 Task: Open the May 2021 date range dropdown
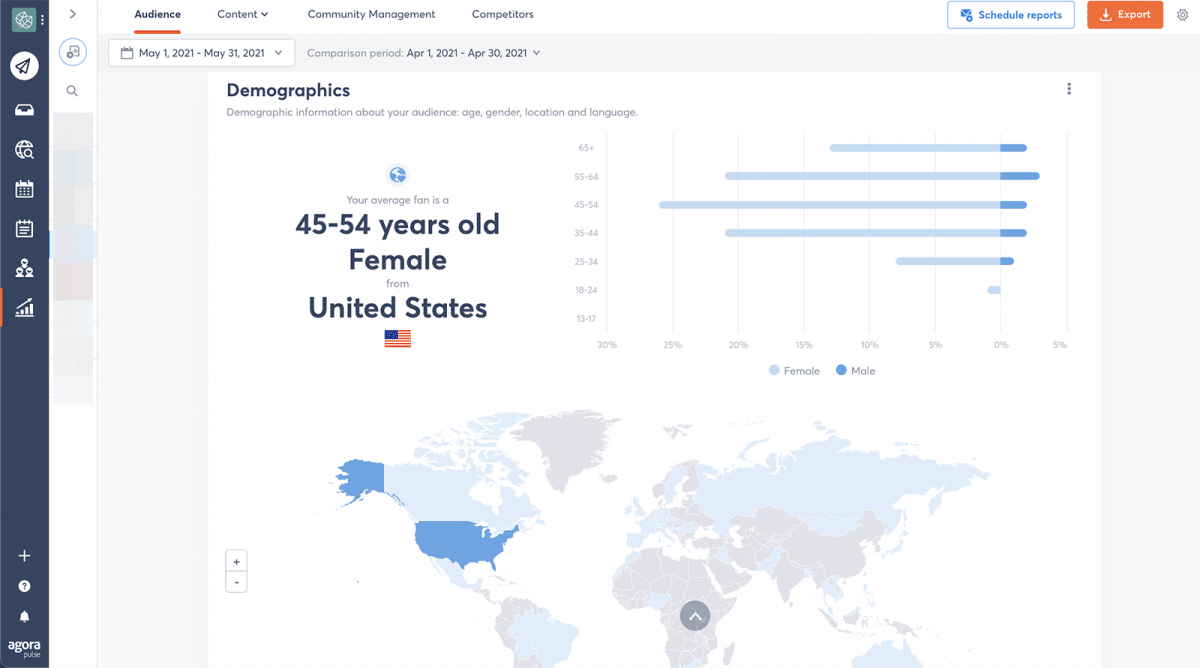[x=202, y=53]
